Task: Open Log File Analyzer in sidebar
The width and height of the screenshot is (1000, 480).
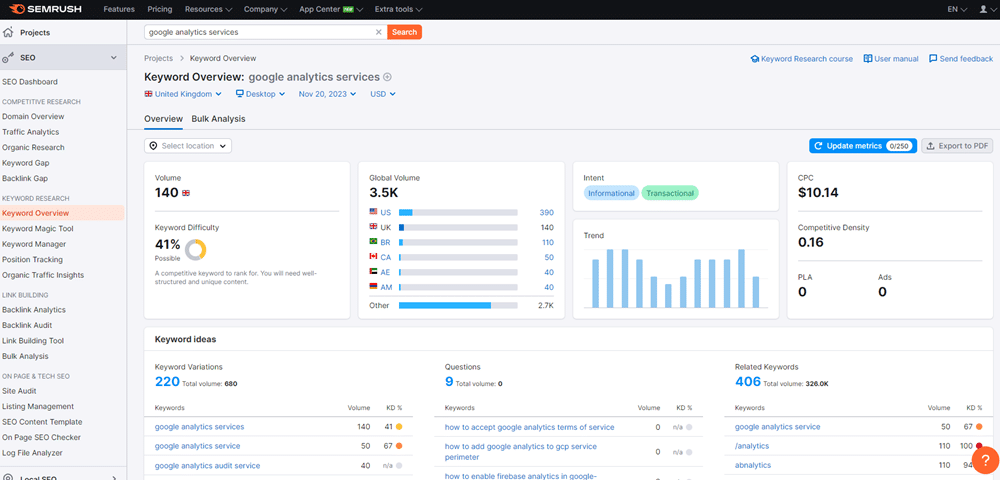Action: (32, 453)
